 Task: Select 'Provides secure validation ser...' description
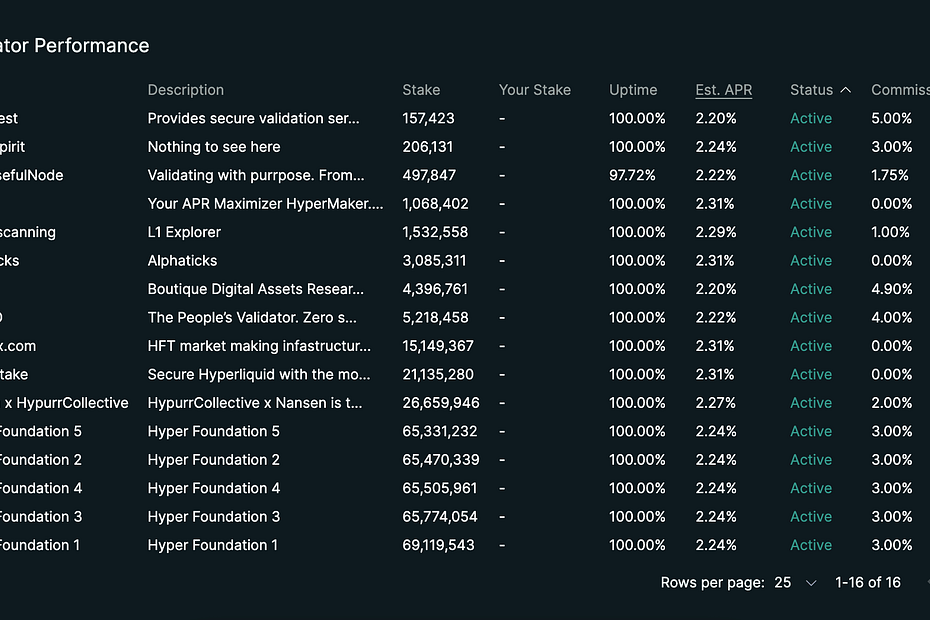253,119
